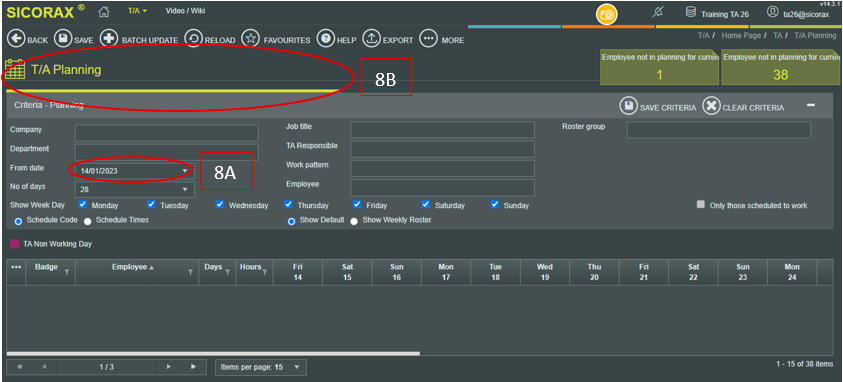Select the Show Default radio button
Screen dimensions: 843x382
(x=291, y=221)
